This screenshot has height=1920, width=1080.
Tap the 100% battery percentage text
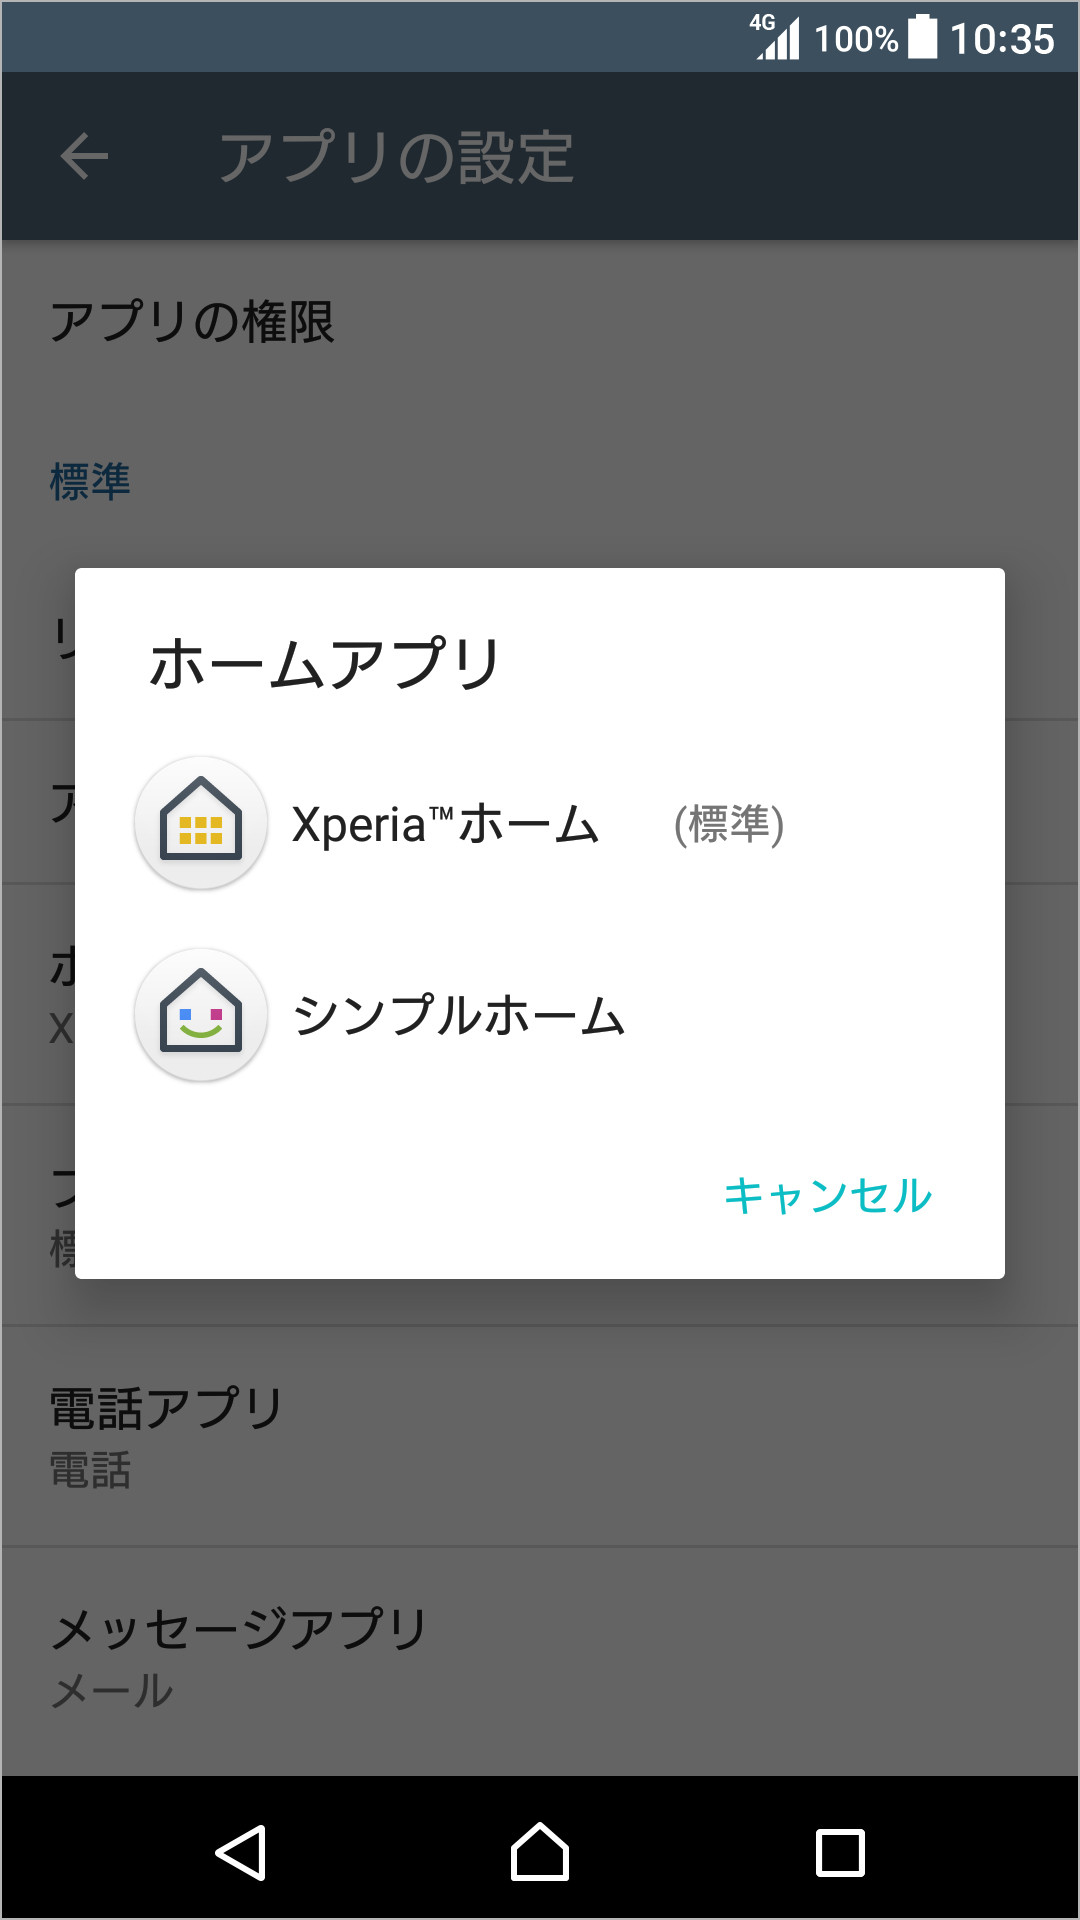[856, 39]
